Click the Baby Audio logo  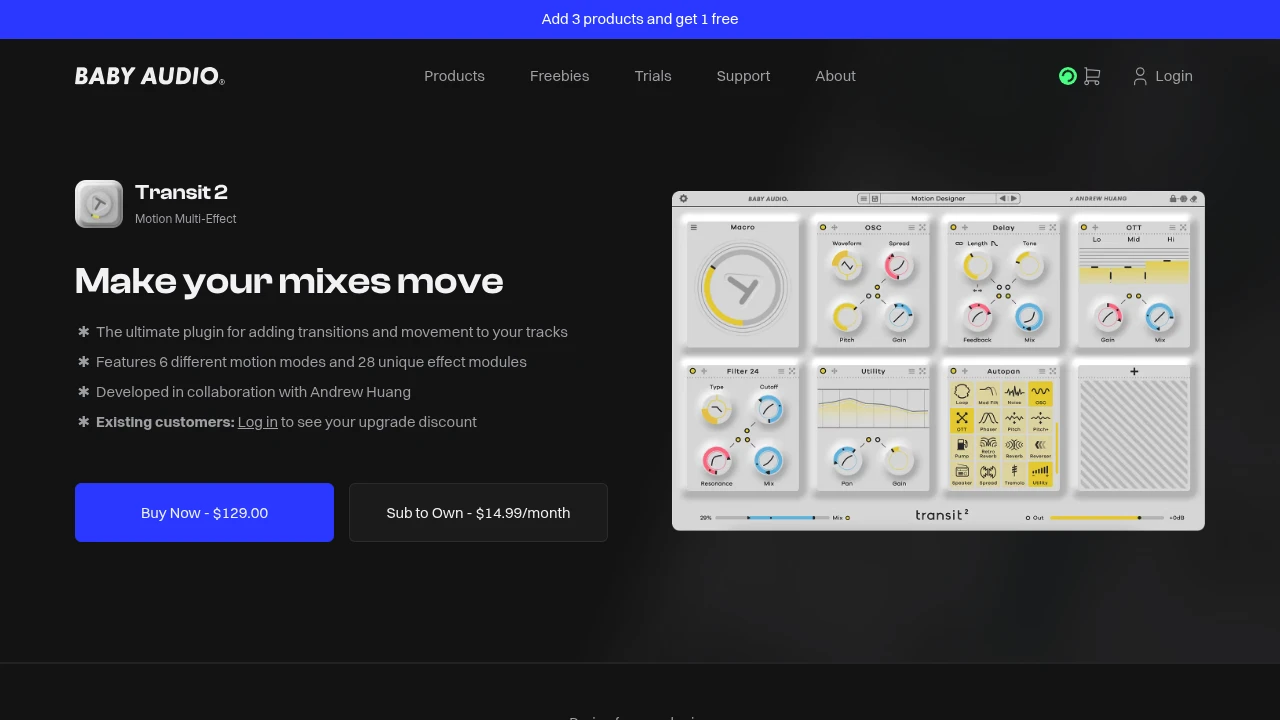point(150,76)
